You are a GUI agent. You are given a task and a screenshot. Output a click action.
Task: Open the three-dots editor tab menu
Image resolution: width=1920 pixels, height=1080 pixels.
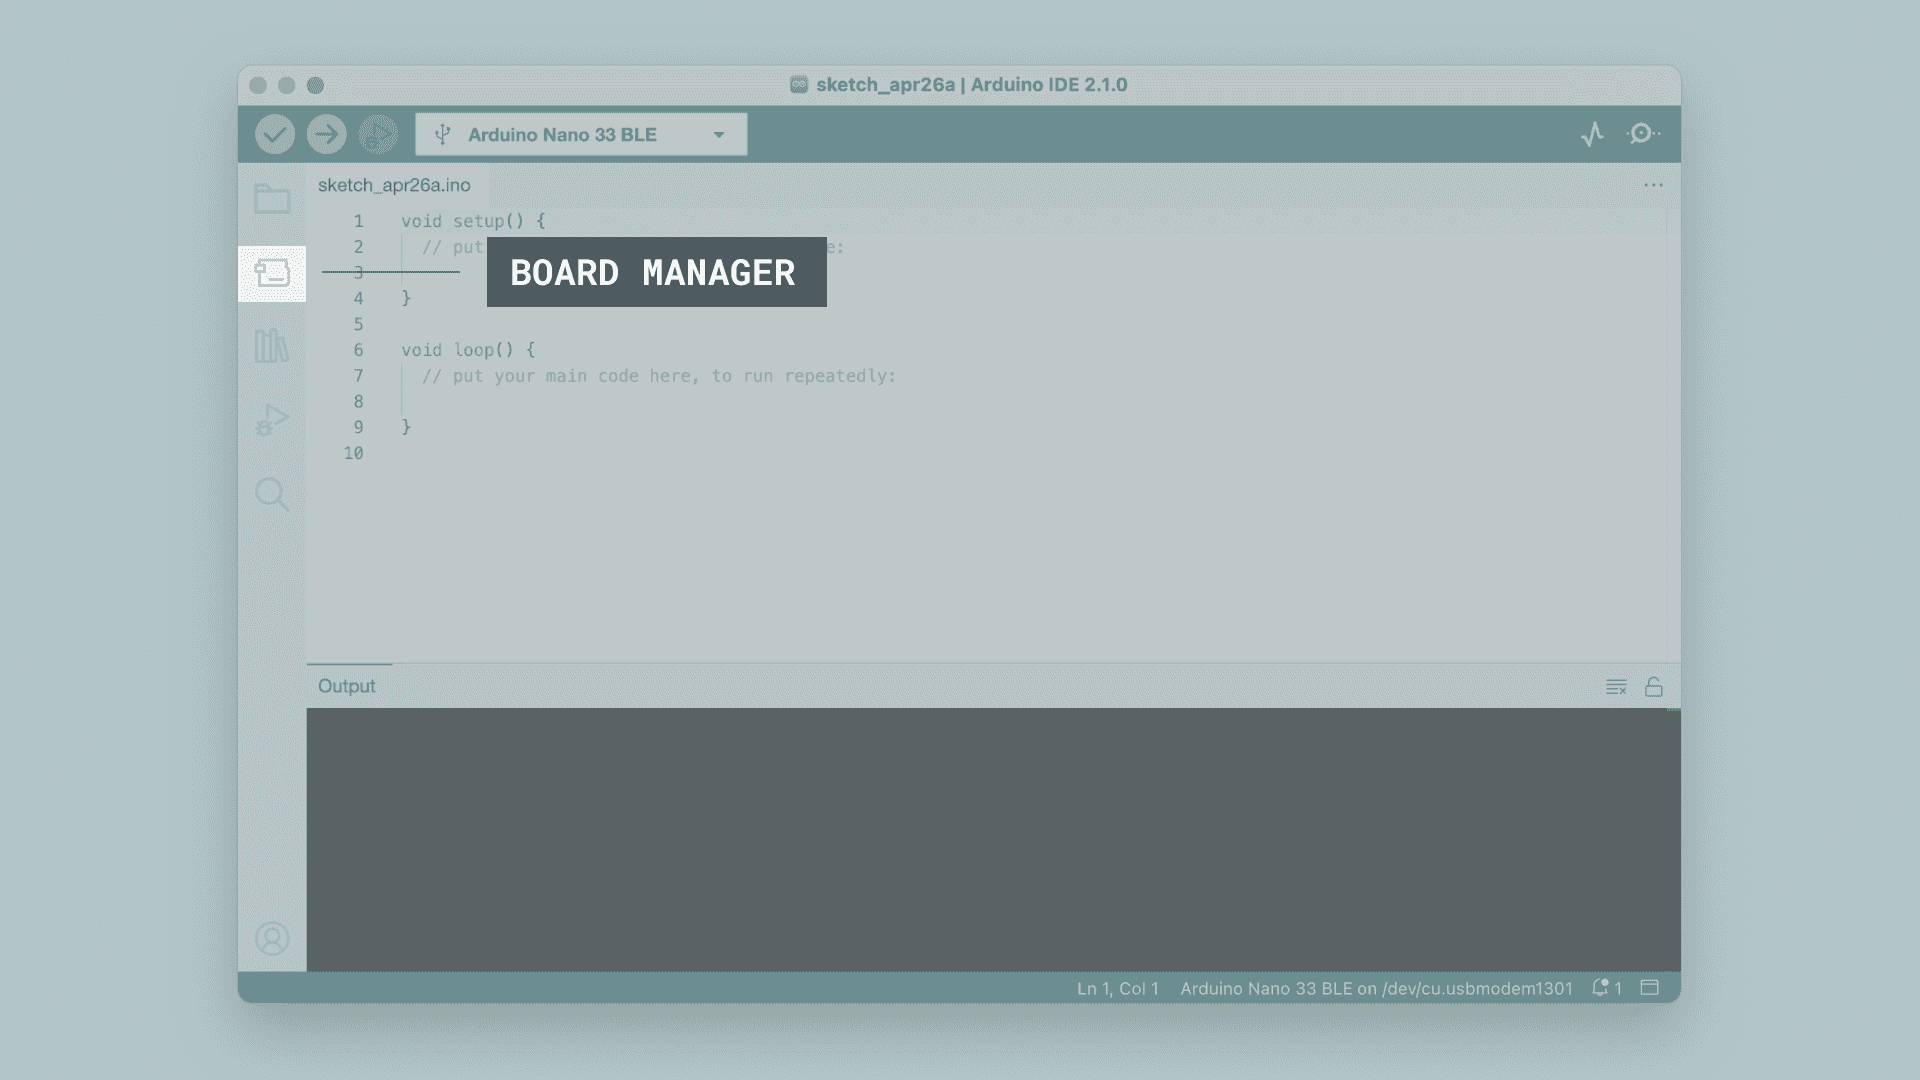(1653, 185)
